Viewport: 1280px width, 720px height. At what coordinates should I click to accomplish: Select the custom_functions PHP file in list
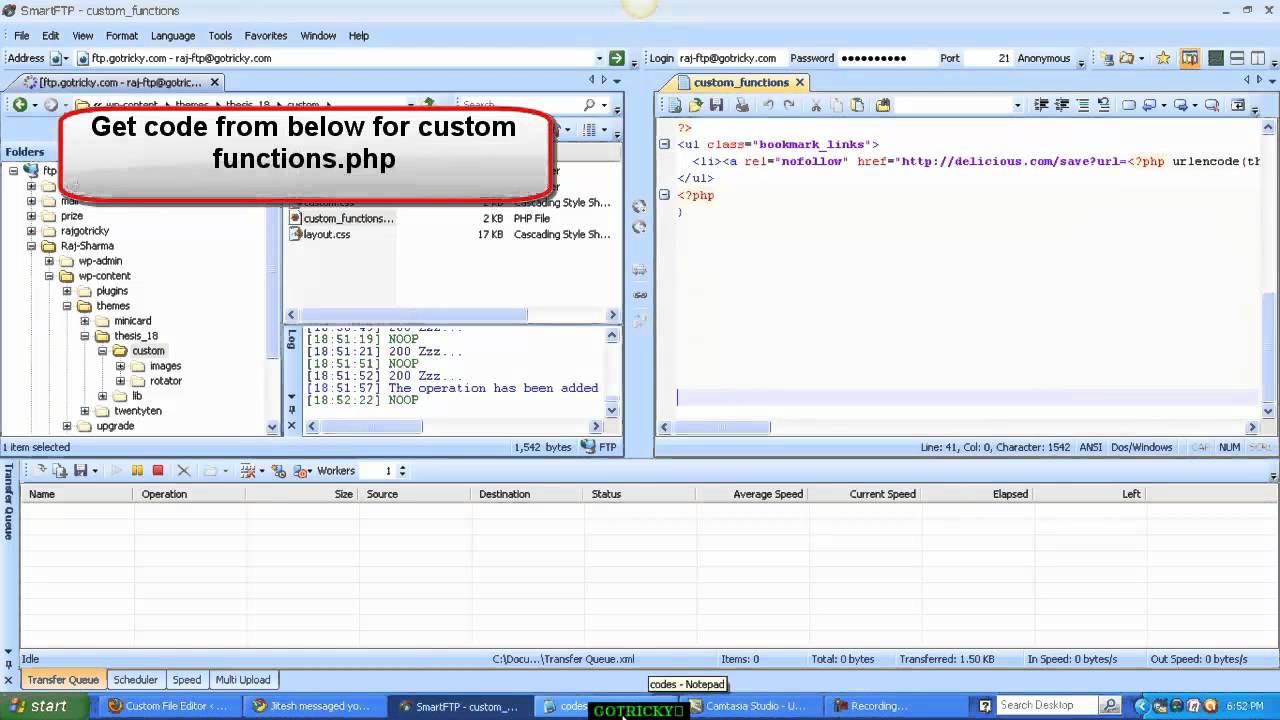pos(348,218)
